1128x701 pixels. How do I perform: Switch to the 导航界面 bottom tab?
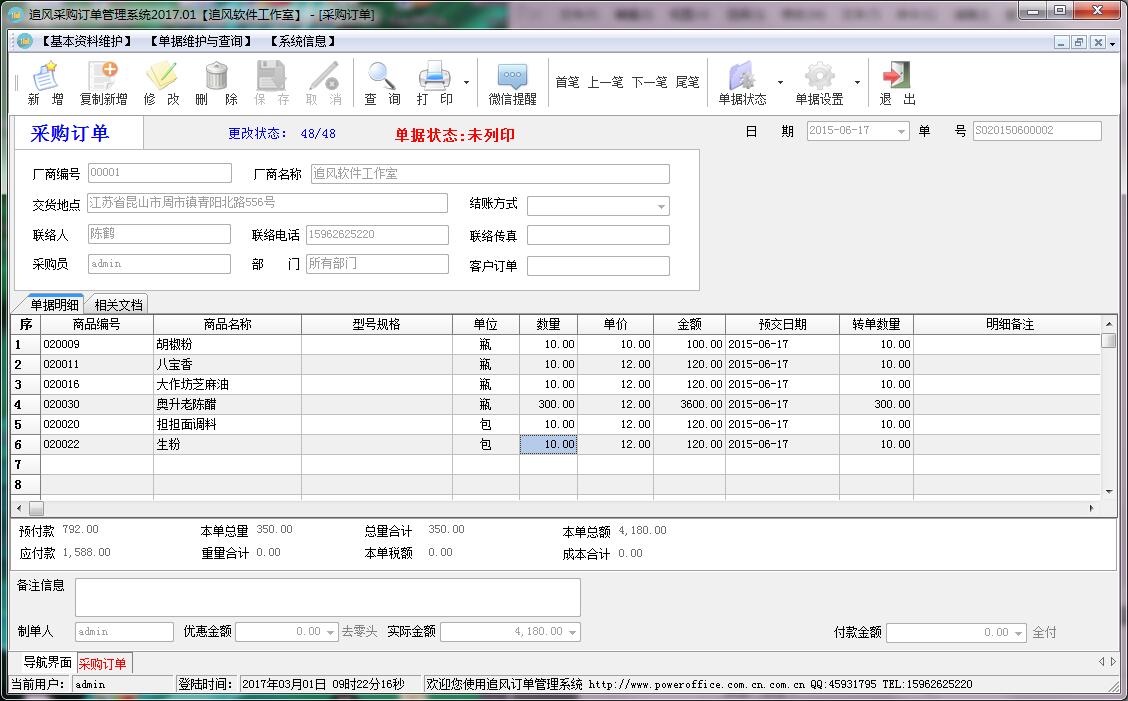(47, 663)
